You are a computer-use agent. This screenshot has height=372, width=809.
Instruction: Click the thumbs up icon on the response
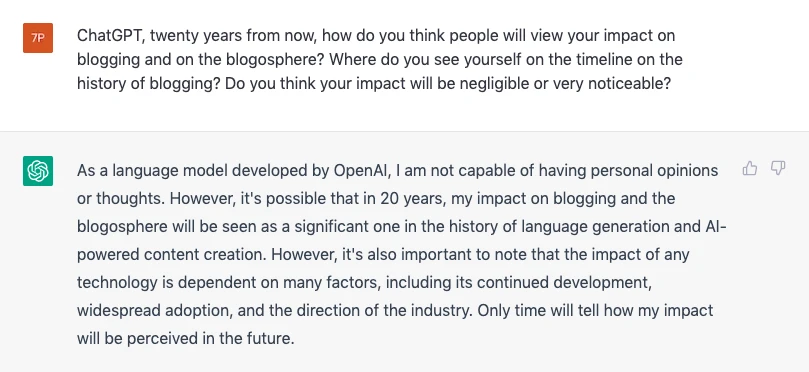(x=750, y=169)
